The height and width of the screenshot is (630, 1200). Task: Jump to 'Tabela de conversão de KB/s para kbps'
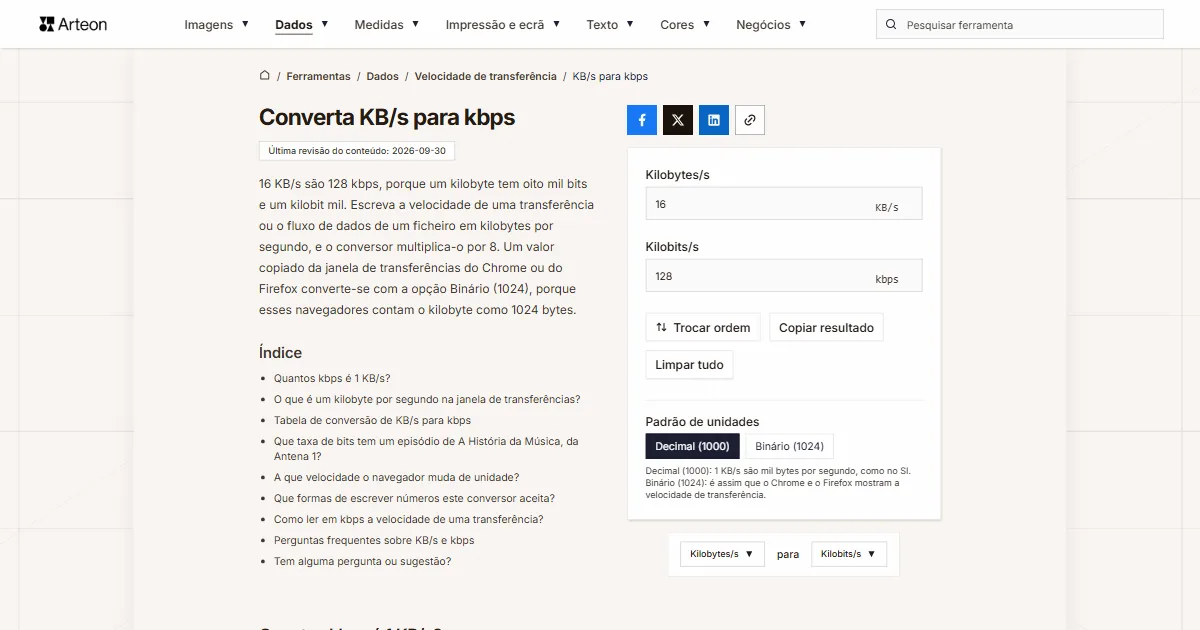372,420
